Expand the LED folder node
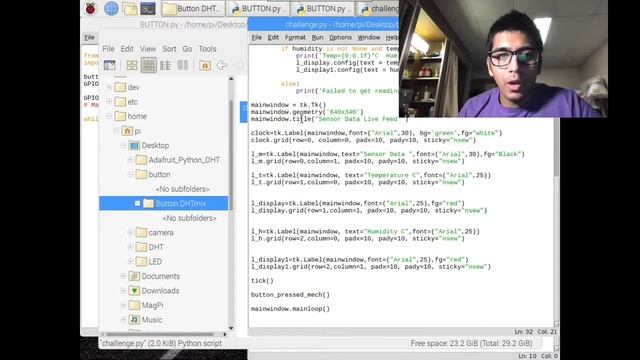Viewport: 640px width, 360px height. (x=130, y=262)
